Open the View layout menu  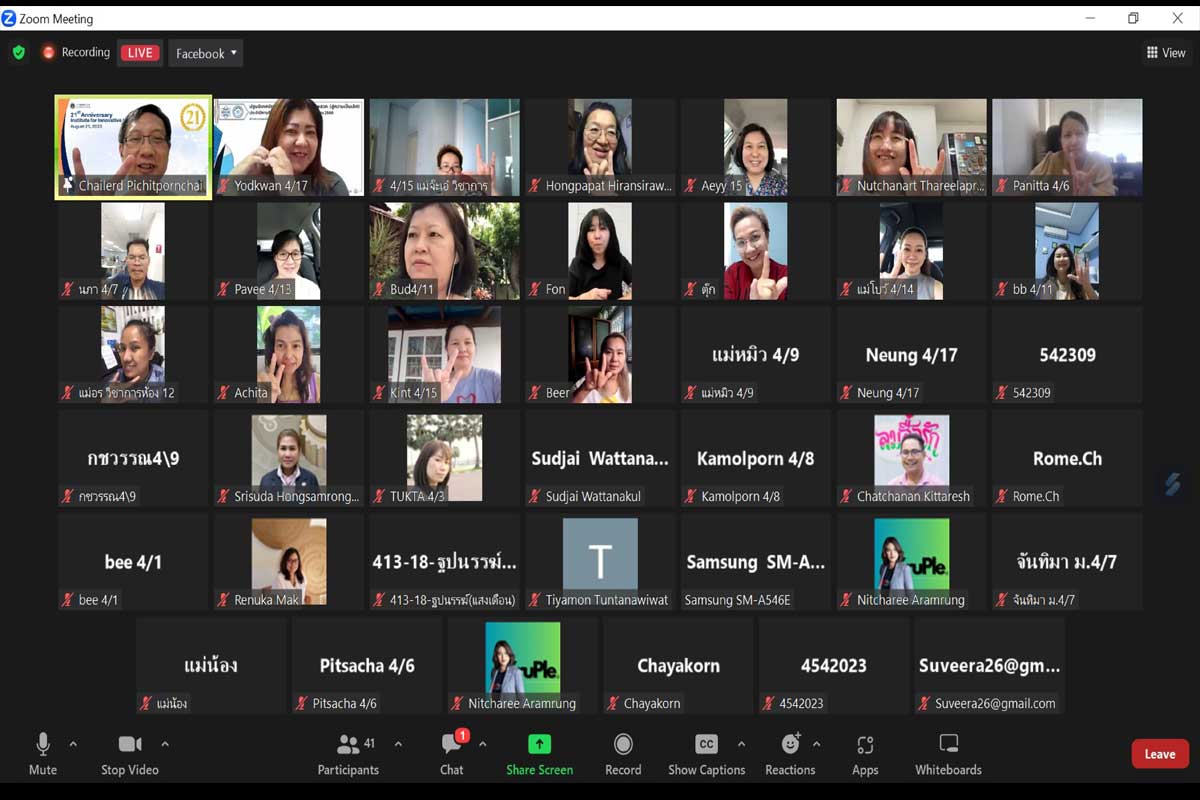1166,53
